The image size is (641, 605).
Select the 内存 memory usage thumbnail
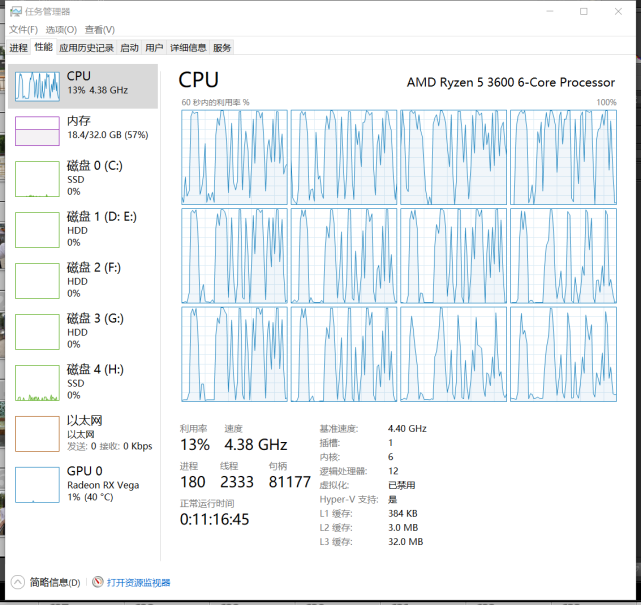tap(37, 131)
